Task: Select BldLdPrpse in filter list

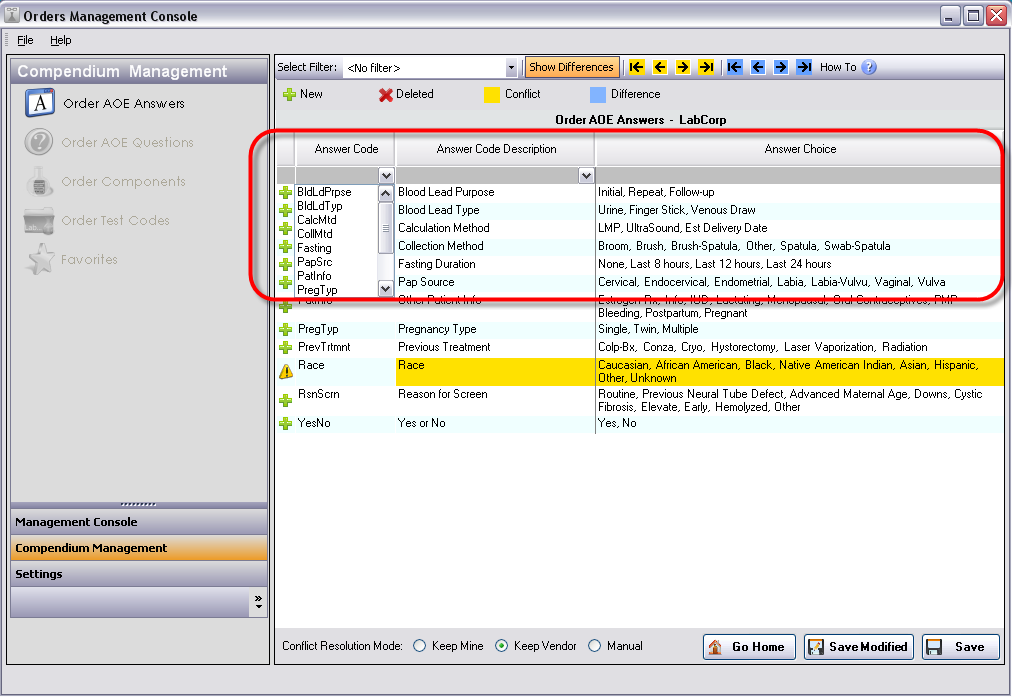Action: (336, 192)
